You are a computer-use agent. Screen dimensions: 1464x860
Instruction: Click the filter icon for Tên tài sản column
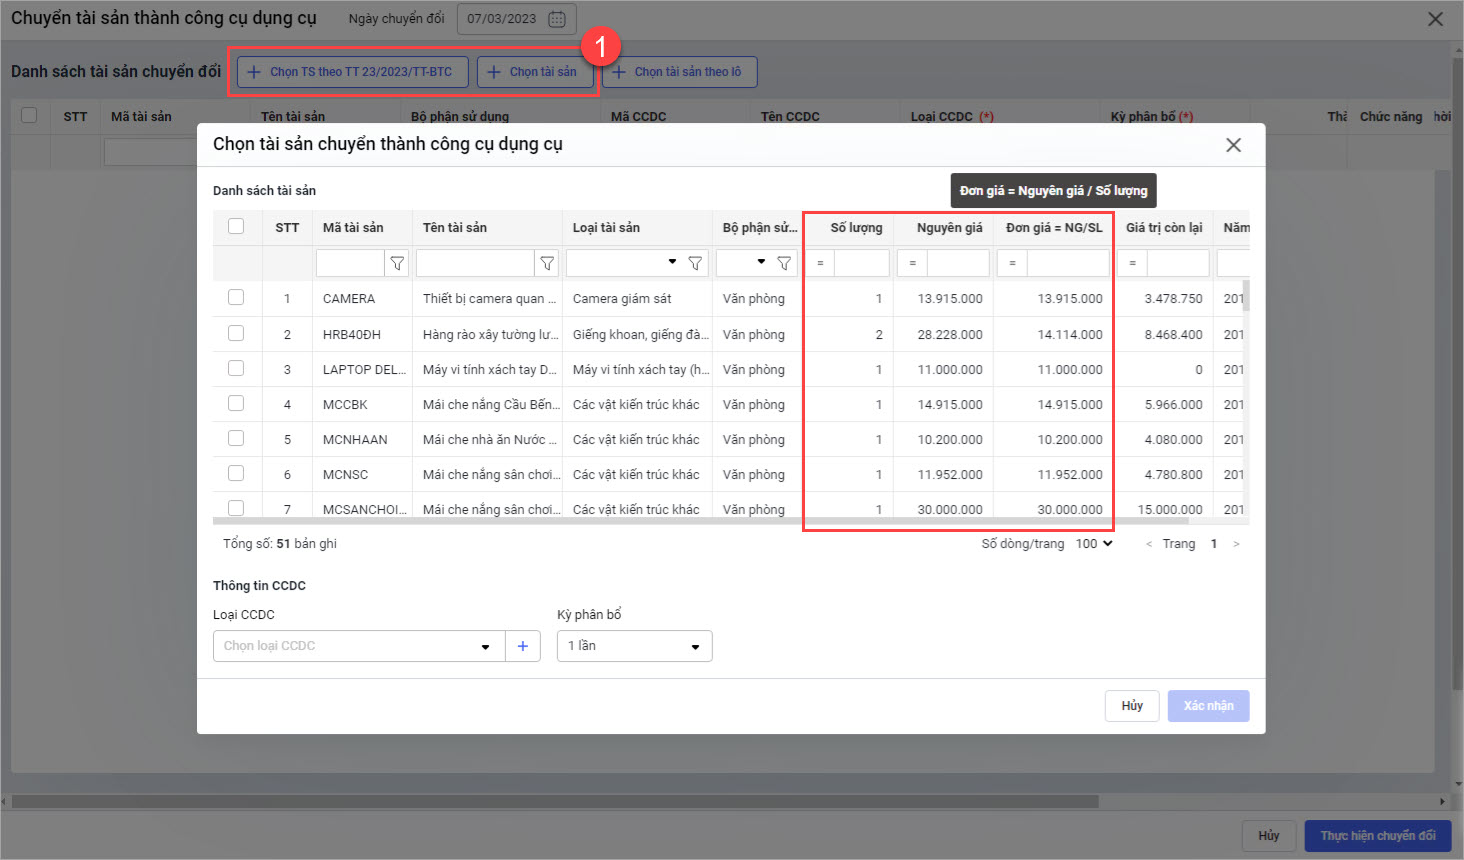pyautogui.click(x=547, y=263)
